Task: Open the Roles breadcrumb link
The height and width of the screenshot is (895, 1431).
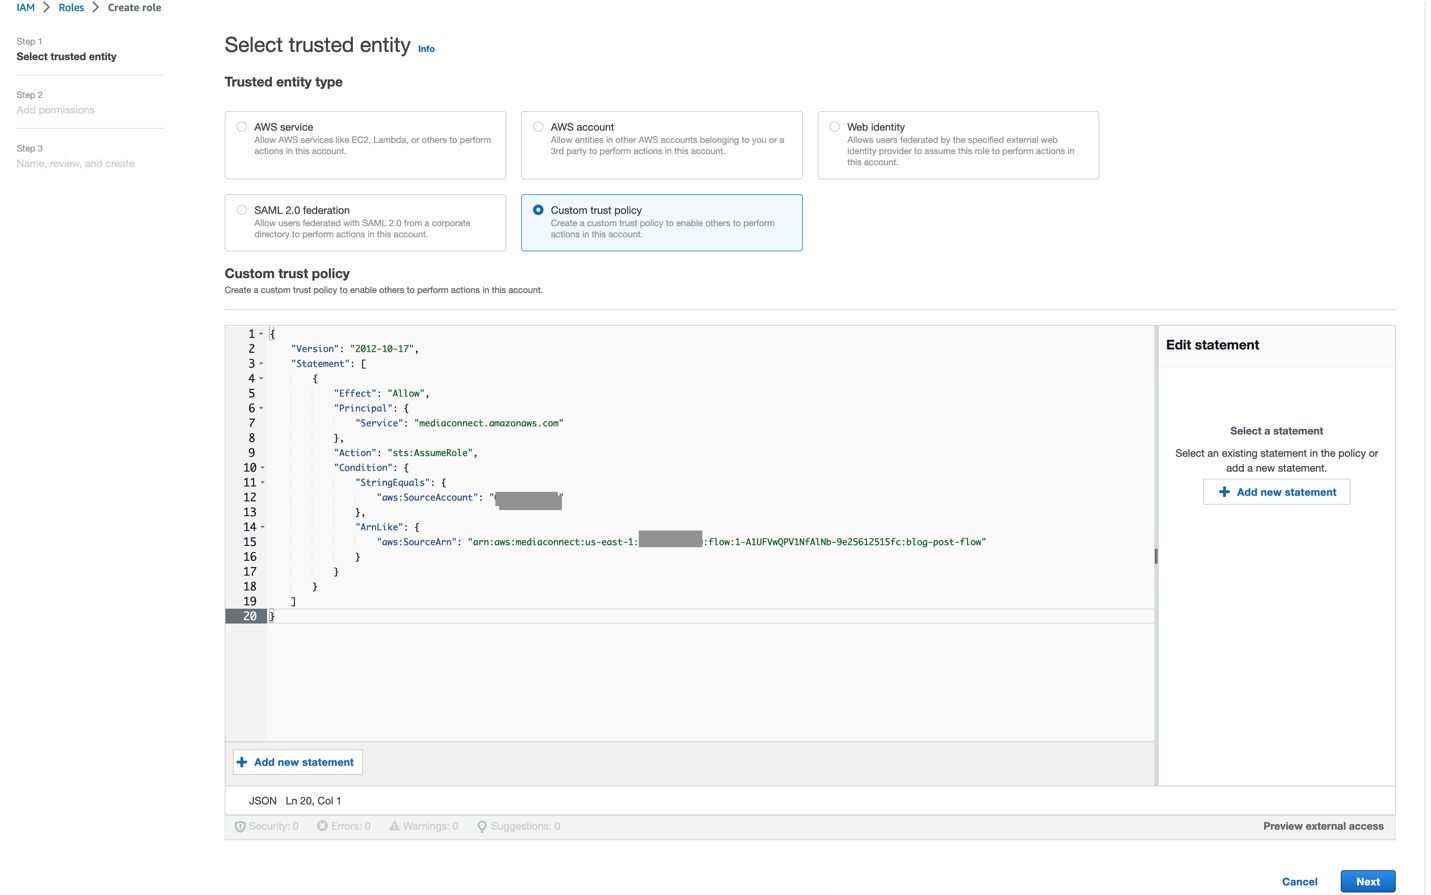Action: (x=71, y=7)
